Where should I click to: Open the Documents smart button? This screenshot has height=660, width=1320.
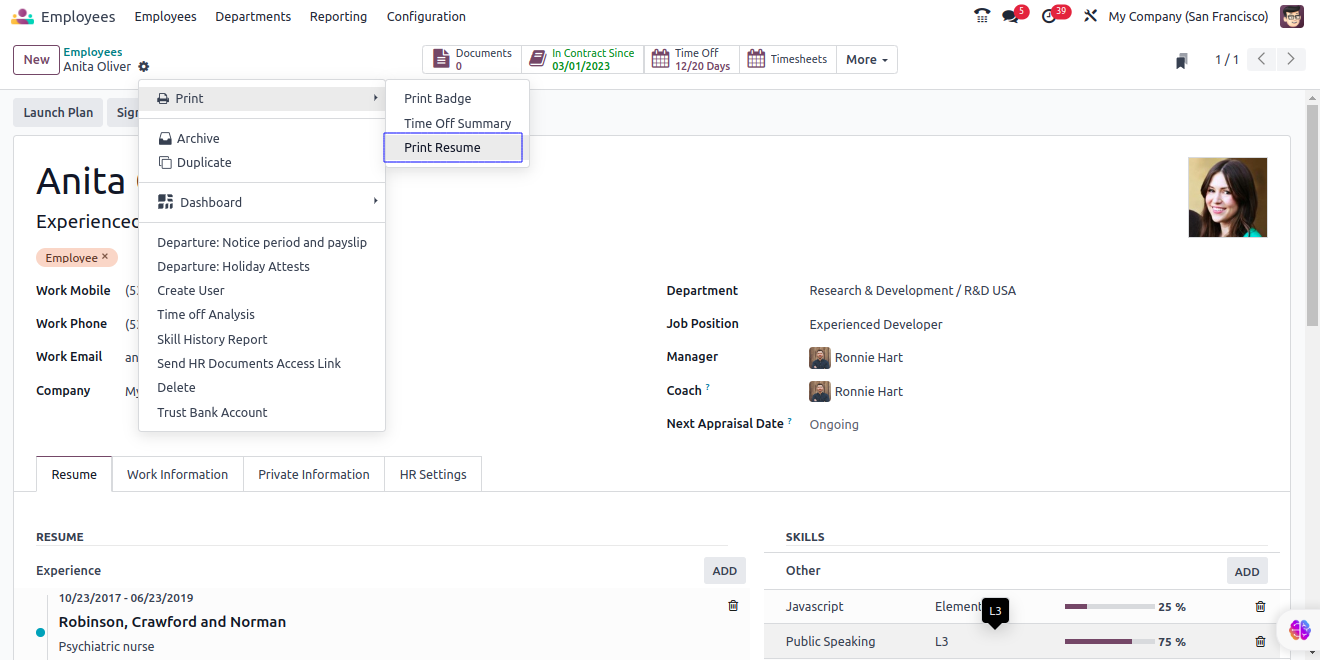point(473,60)
